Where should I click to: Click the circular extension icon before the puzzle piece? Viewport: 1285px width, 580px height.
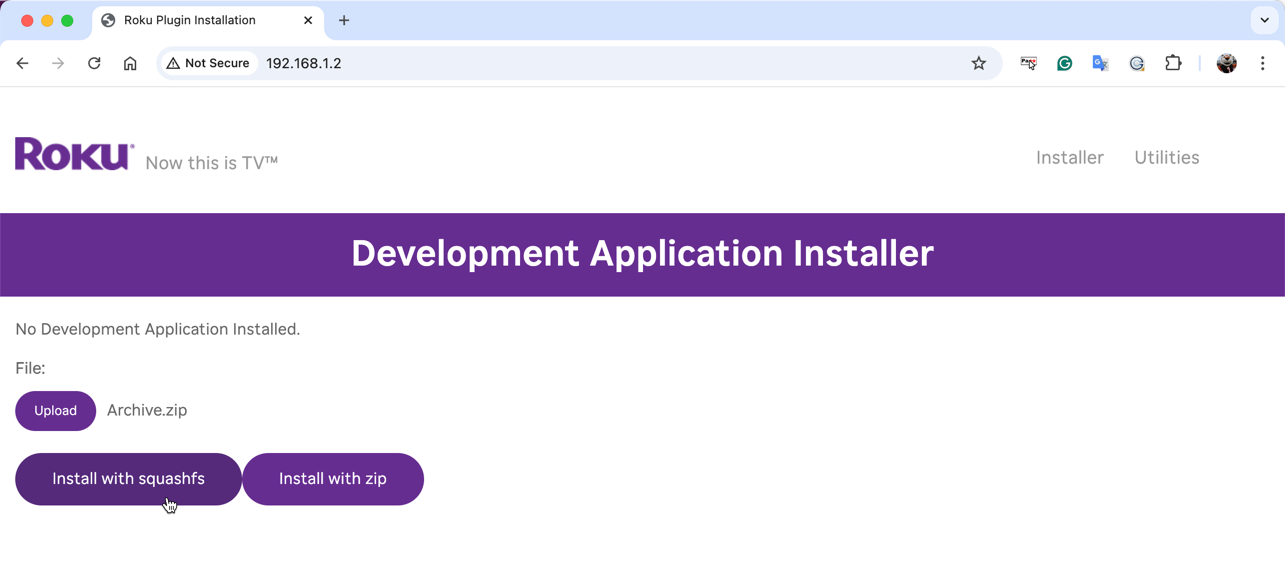pos(1137,63)
